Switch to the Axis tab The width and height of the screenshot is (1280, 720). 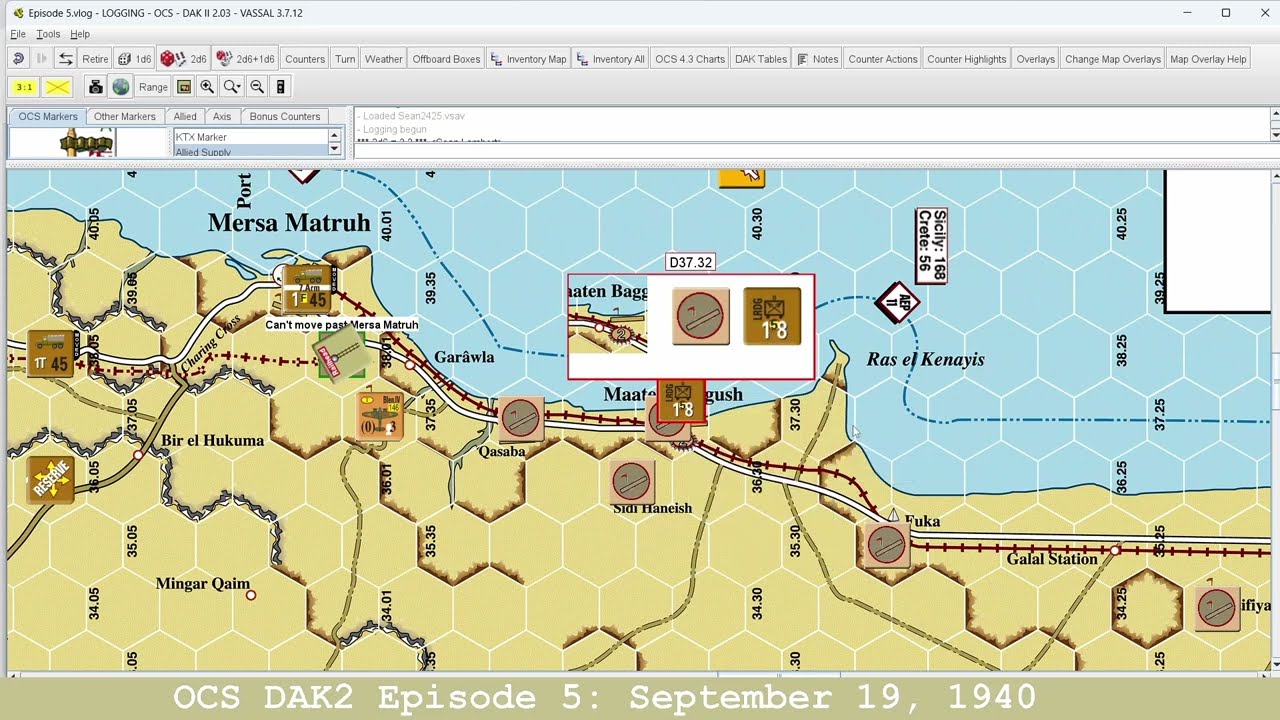click(222, 116)
